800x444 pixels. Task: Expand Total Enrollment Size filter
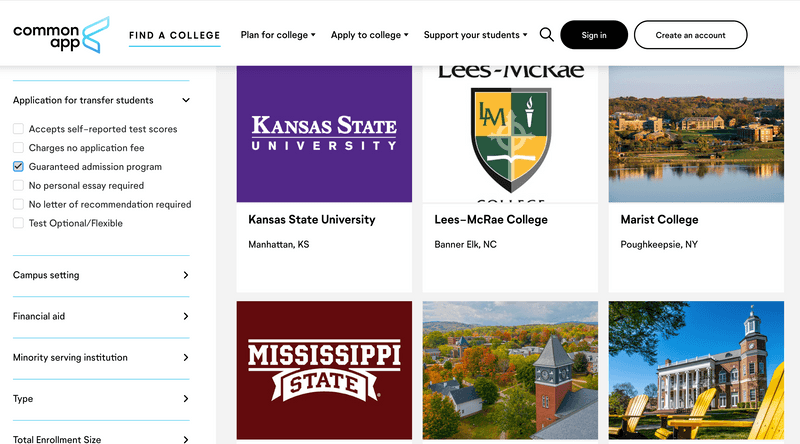pyautogui.click(x=101, y=439)
